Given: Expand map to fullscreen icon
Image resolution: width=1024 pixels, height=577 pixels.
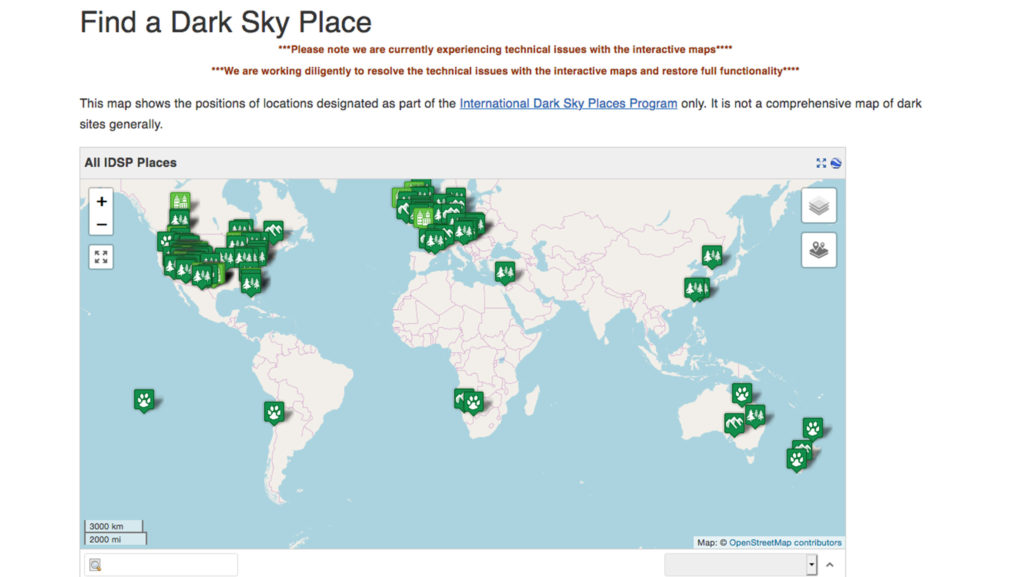Looking at the screenshot, I should pos(821,163).
